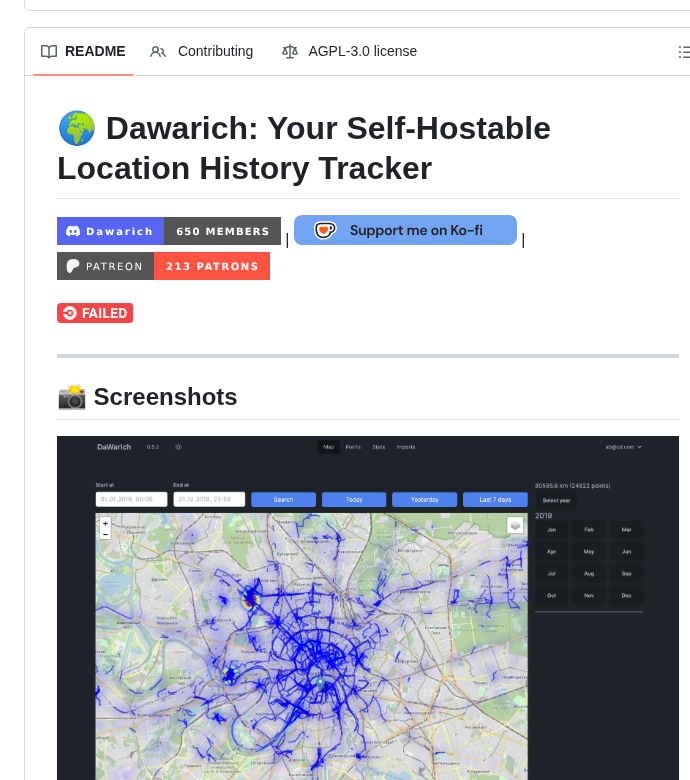Image resolution: width=690 pixels, height=780 pixels.
Task: Open ab@cd.com account dropdown in screenshot
Action: [x=623, y=447]
